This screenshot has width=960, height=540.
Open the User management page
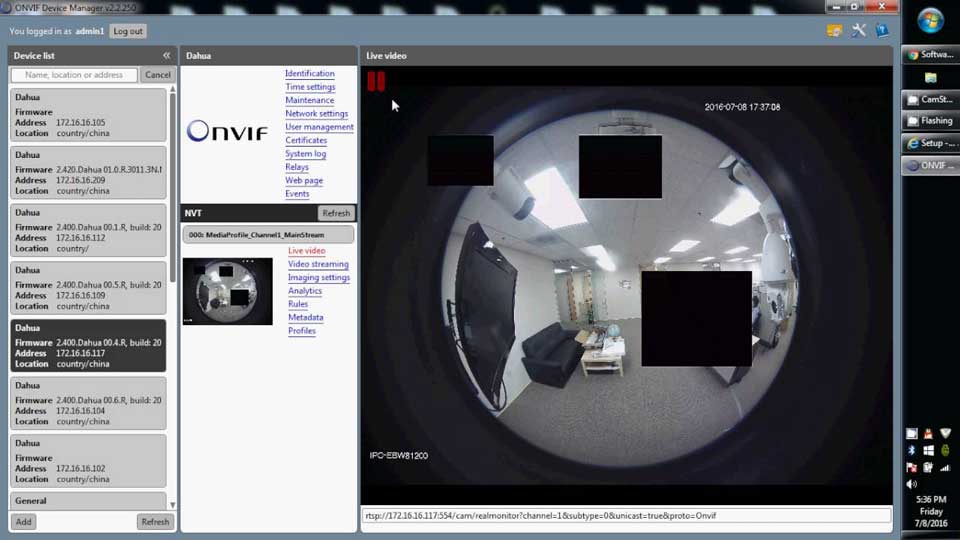(319, 127)
